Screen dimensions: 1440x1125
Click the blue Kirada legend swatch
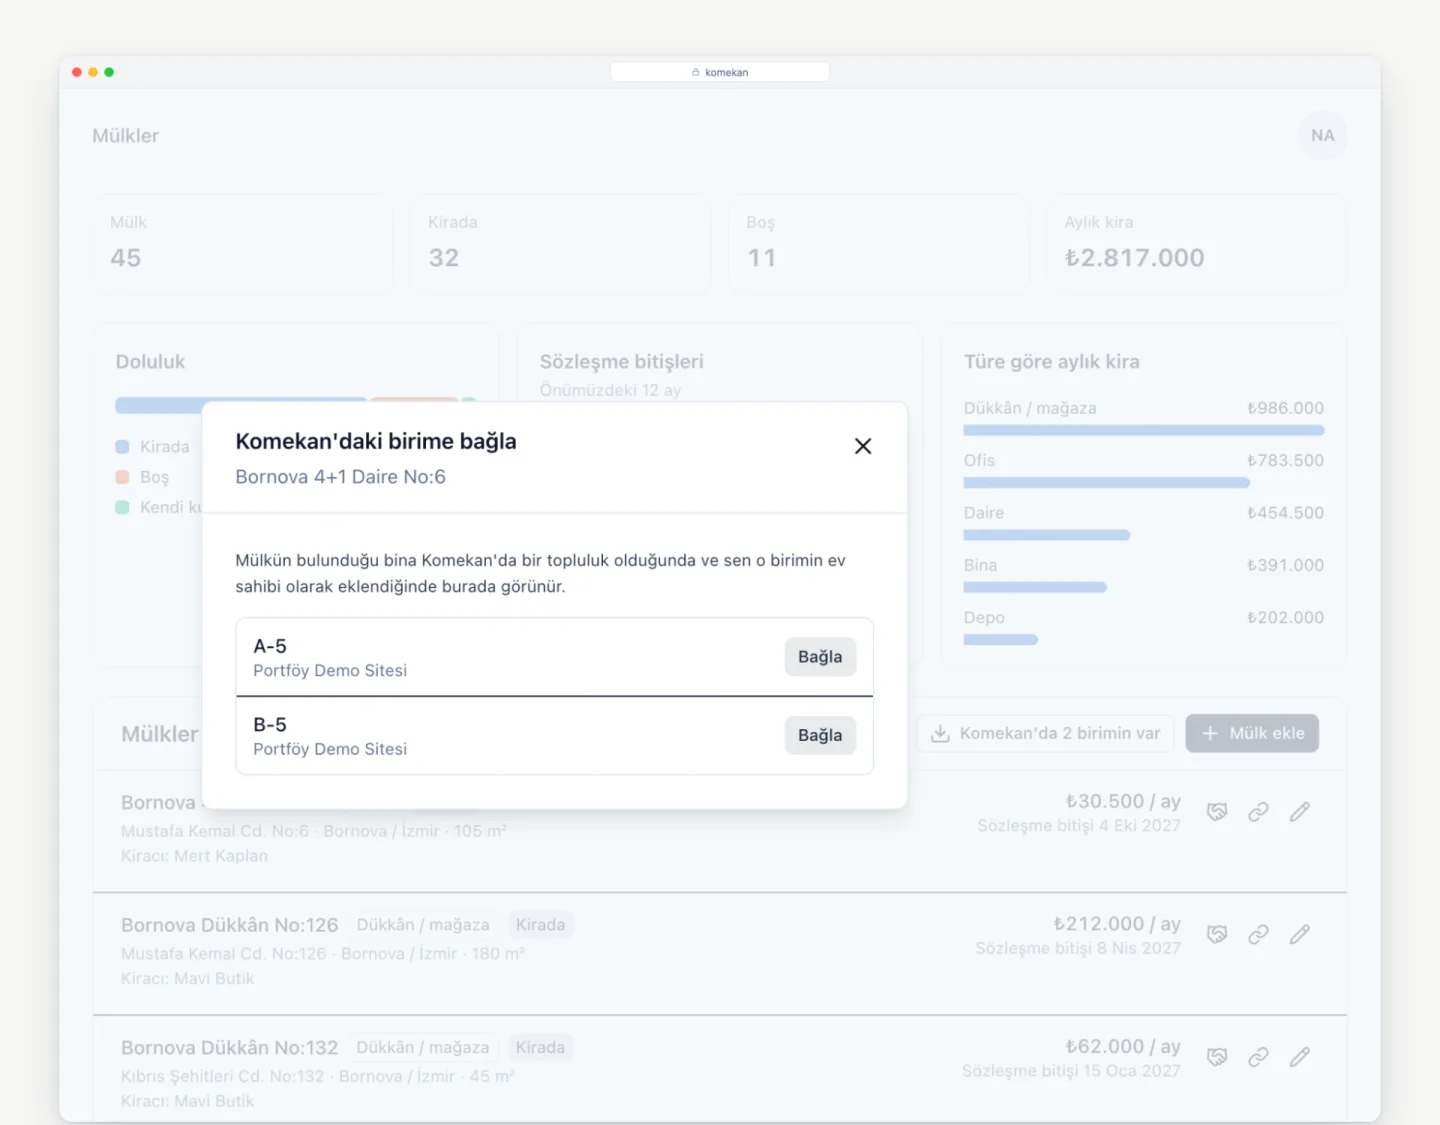(x=122, y=447)
